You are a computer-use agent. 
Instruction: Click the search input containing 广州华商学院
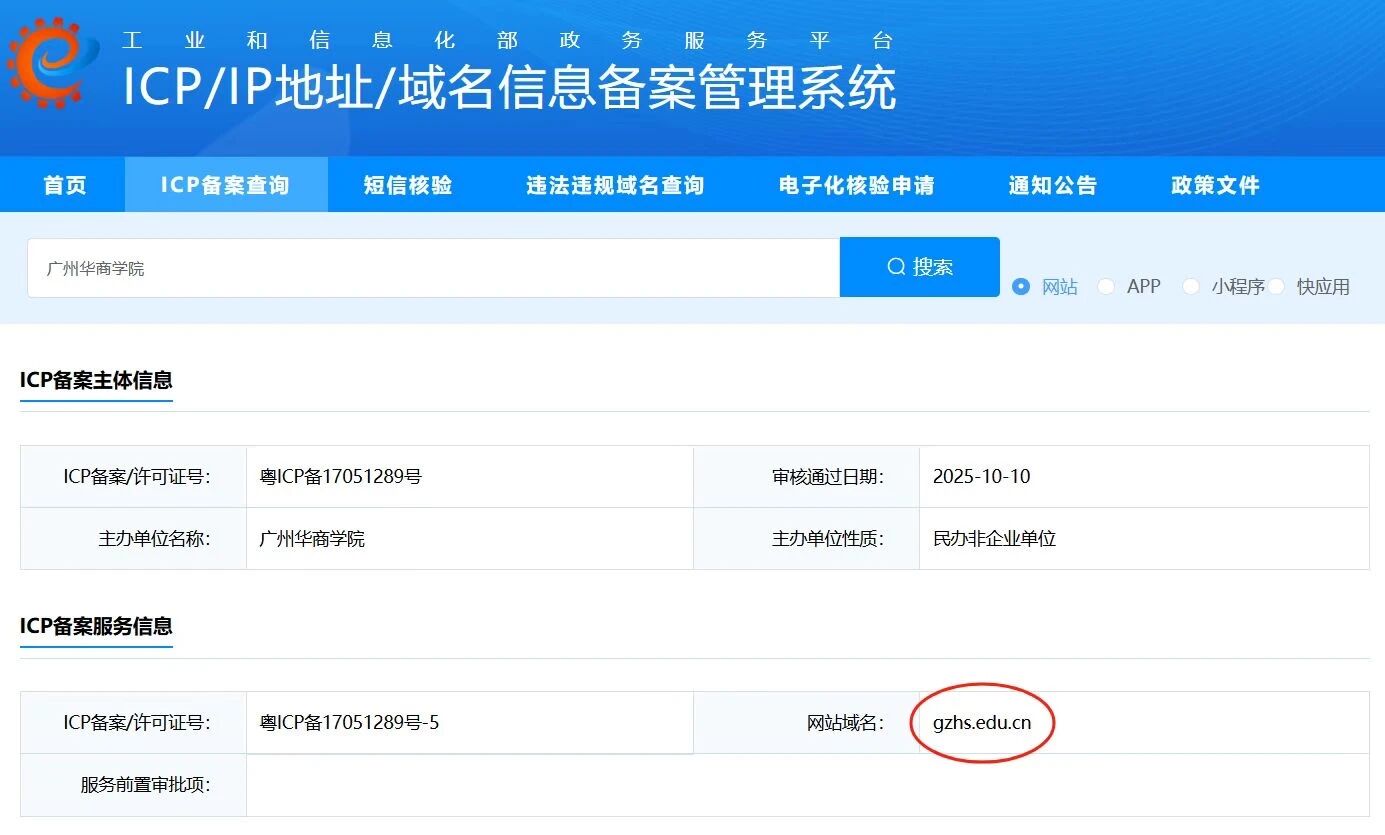[430, 266]
